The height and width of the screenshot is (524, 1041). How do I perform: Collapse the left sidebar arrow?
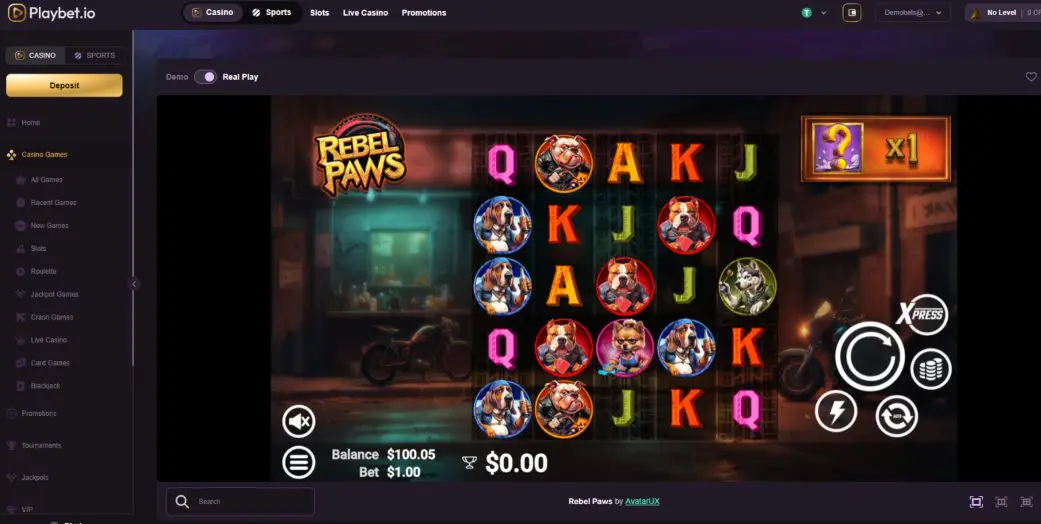pyautogui.click(x=133, y=284)
